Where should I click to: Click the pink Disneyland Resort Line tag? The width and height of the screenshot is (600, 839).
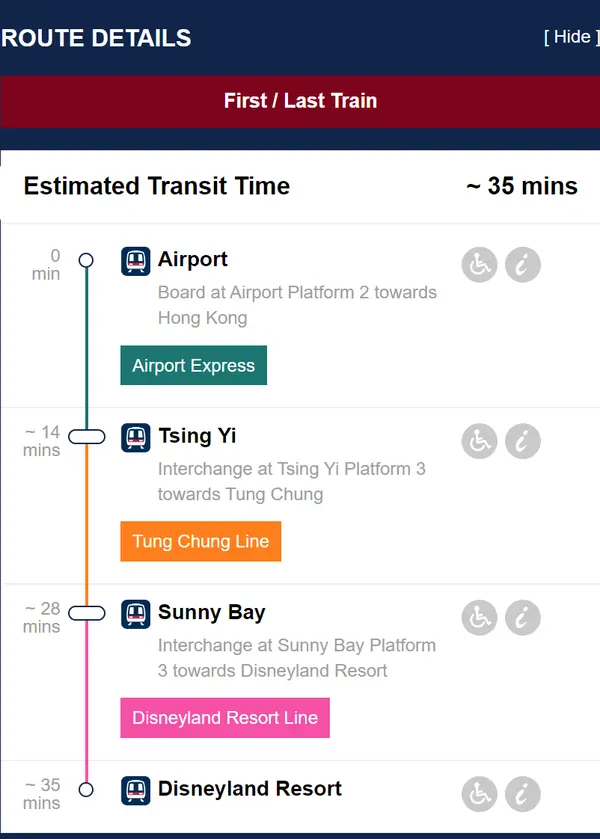click(225, 718)
